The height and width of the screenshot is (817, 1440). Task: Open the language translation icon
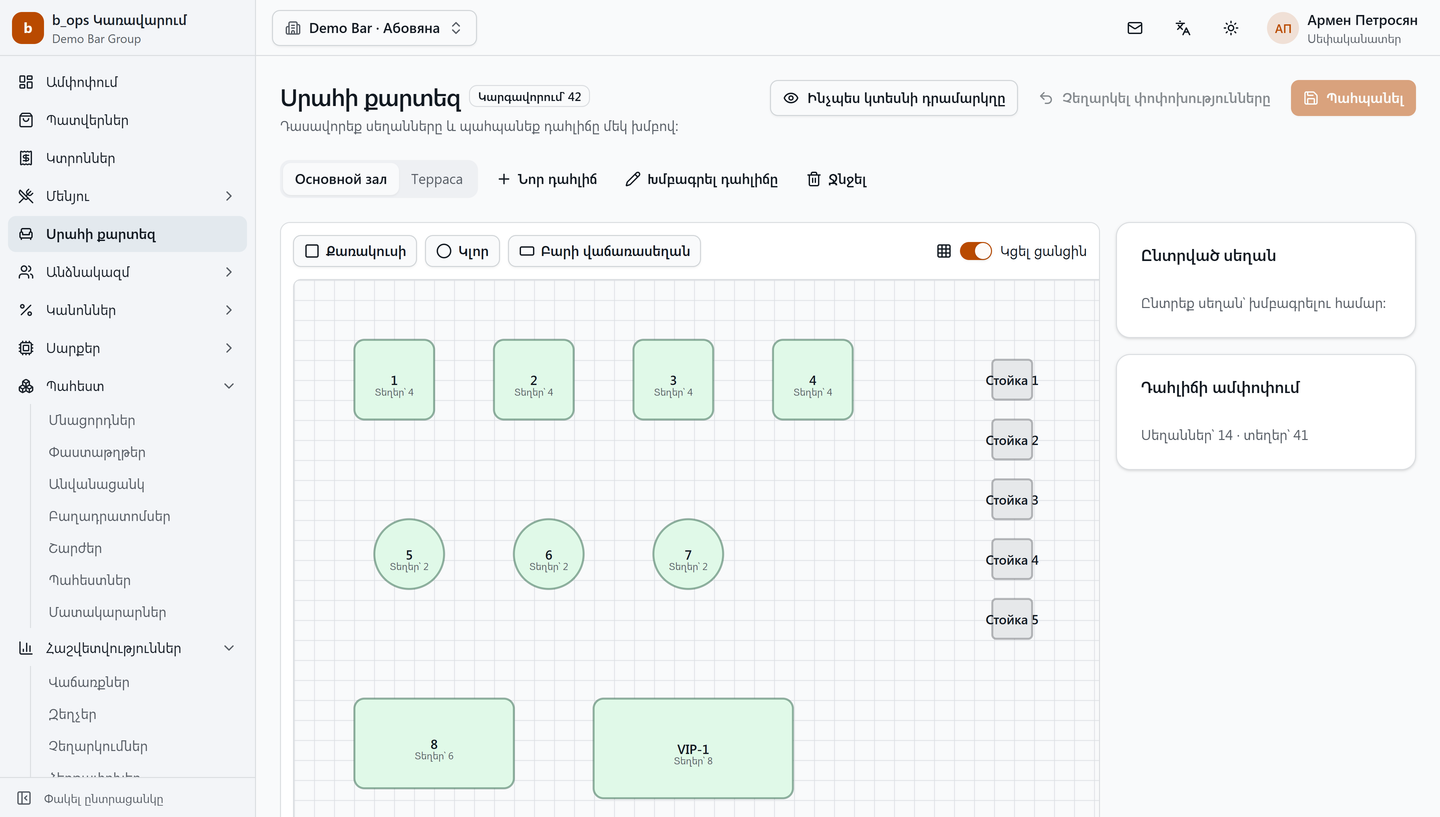coord(1183,28)
